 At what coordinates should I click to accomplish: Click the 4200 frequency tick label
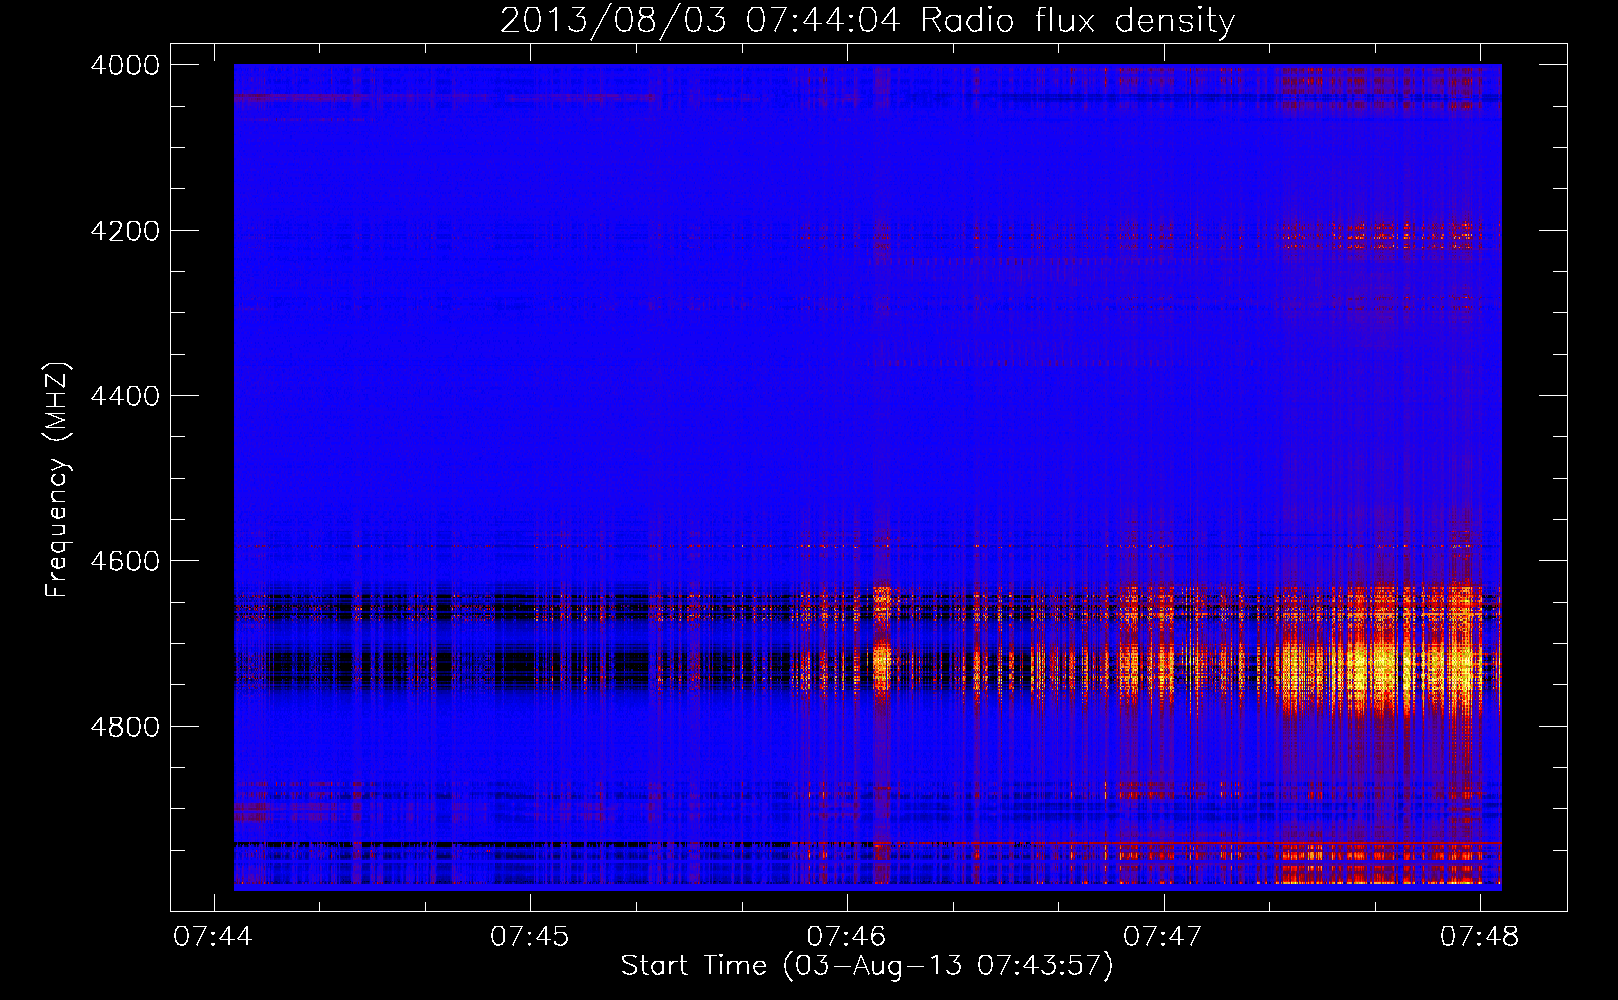pyautogui.click(x=124, y=231)
